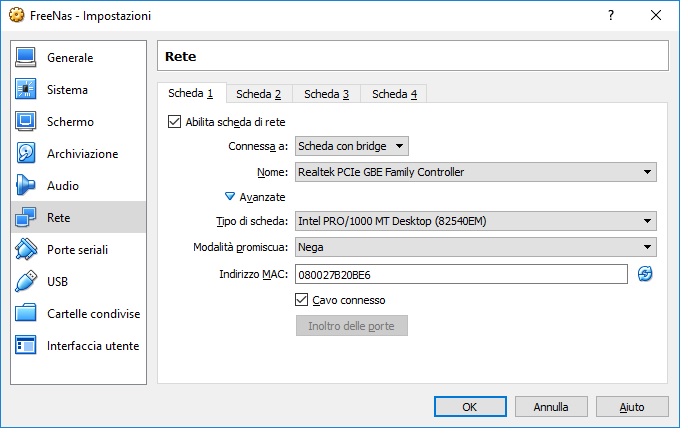This screenshot has width=688, height=436.
Task: Select the Porte seriali connector icon
Action: point(25,250)
